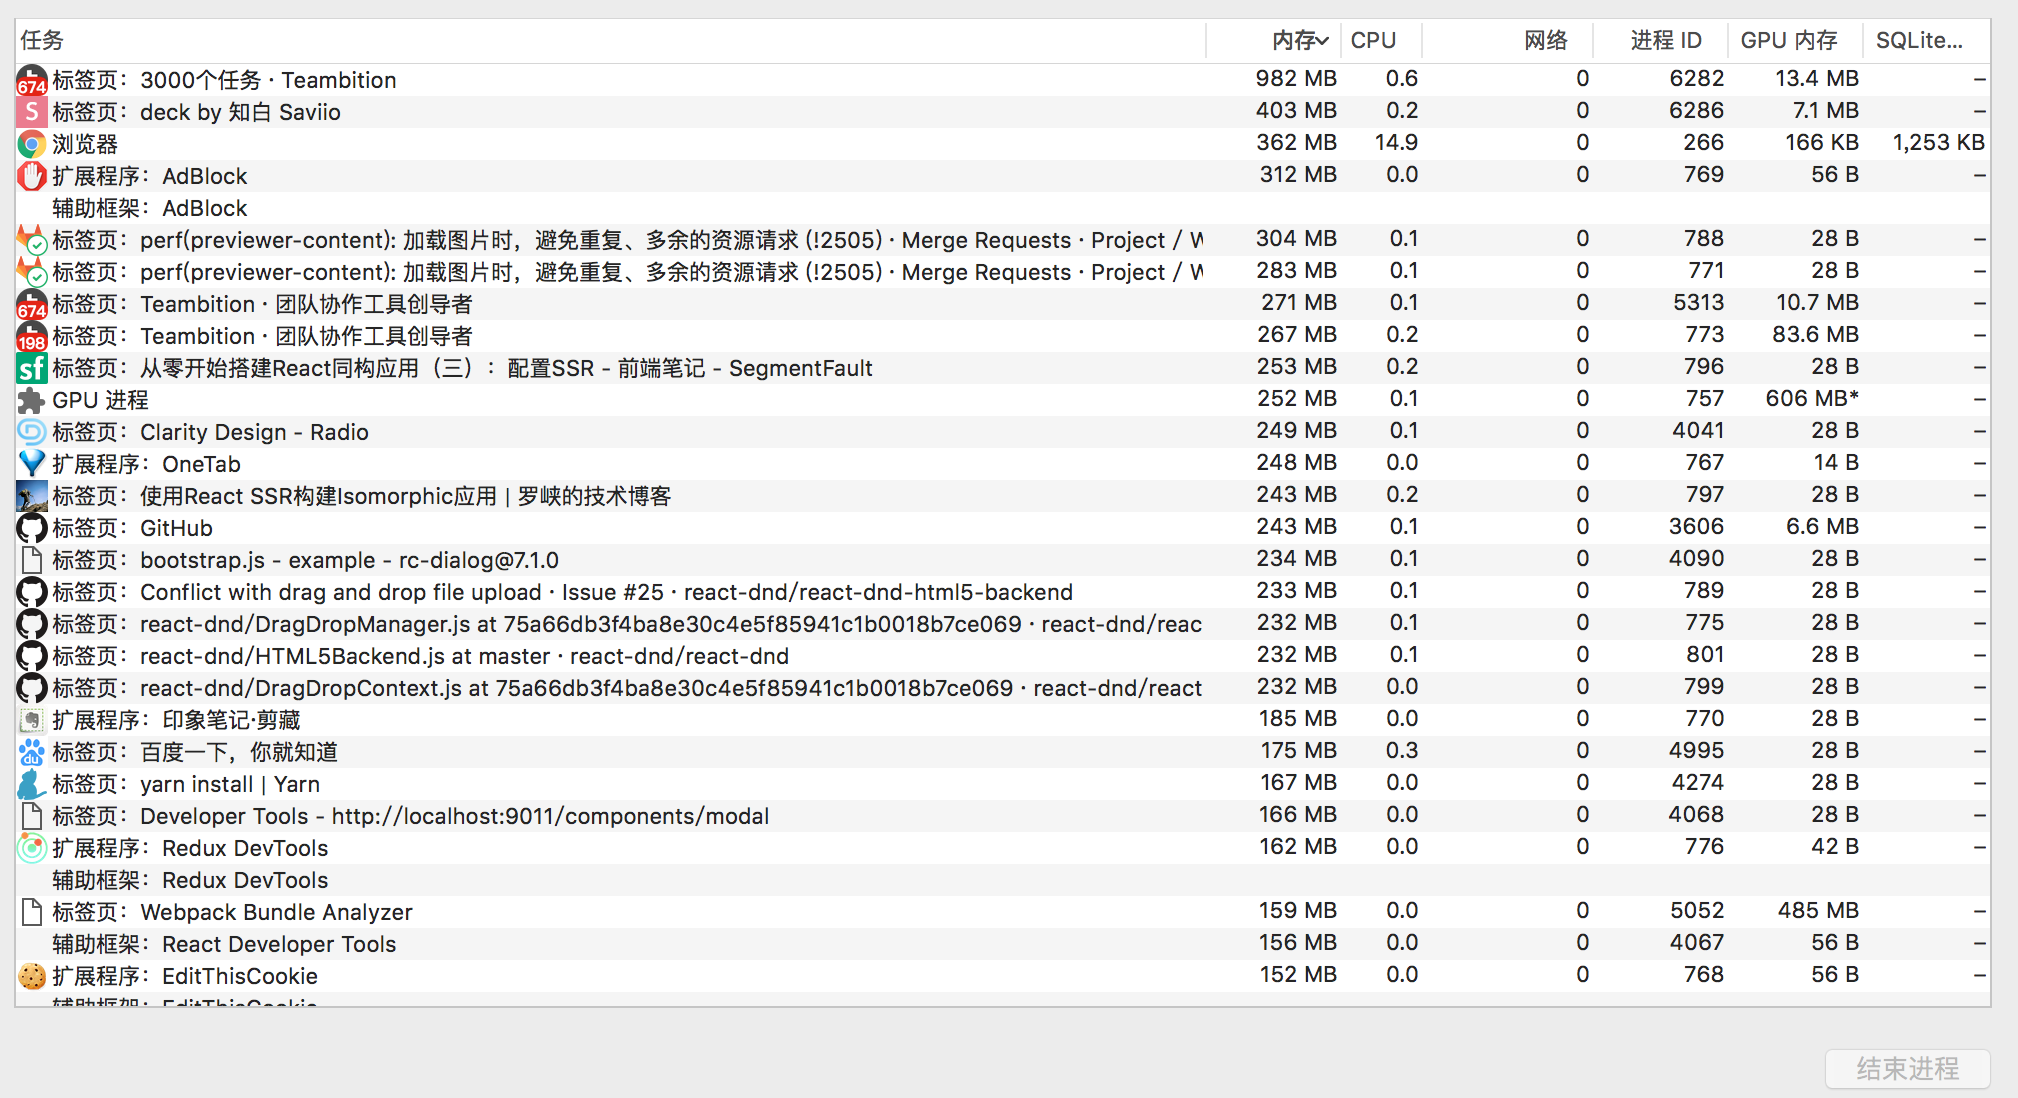2018x1098 pixels.
Task: Click the Baidu paw favicon
Action: pos(32,752)
